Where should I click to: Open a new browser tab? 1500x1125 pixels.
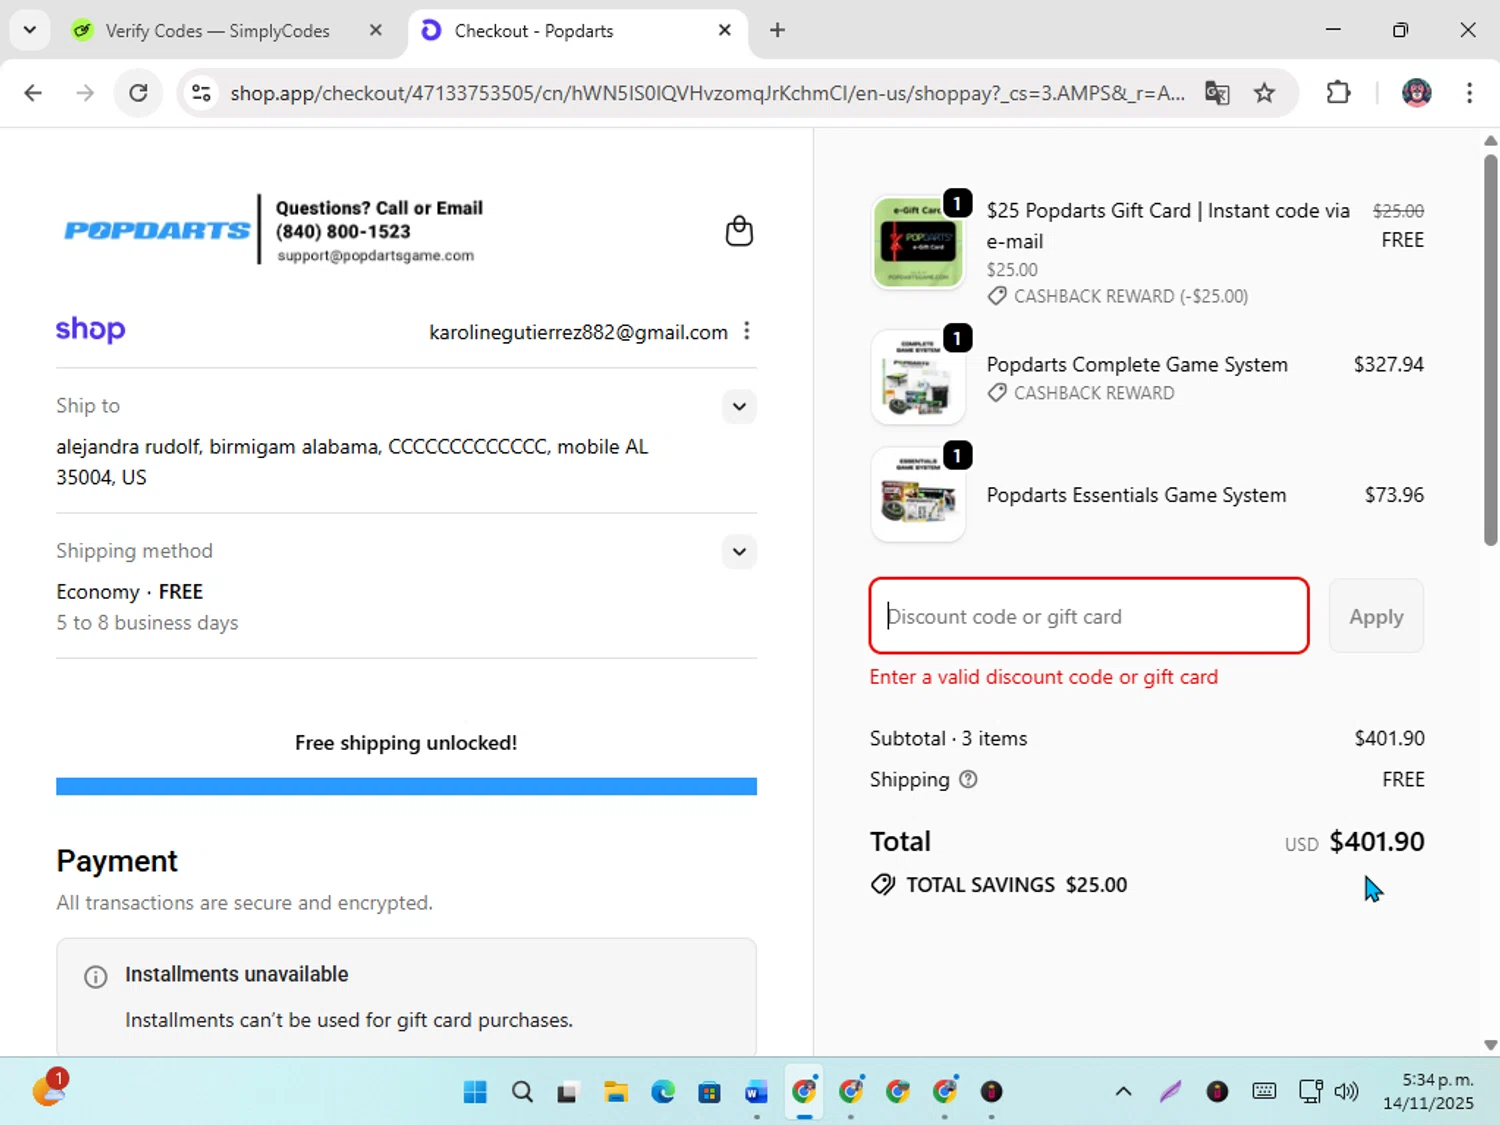click(777, 30)
